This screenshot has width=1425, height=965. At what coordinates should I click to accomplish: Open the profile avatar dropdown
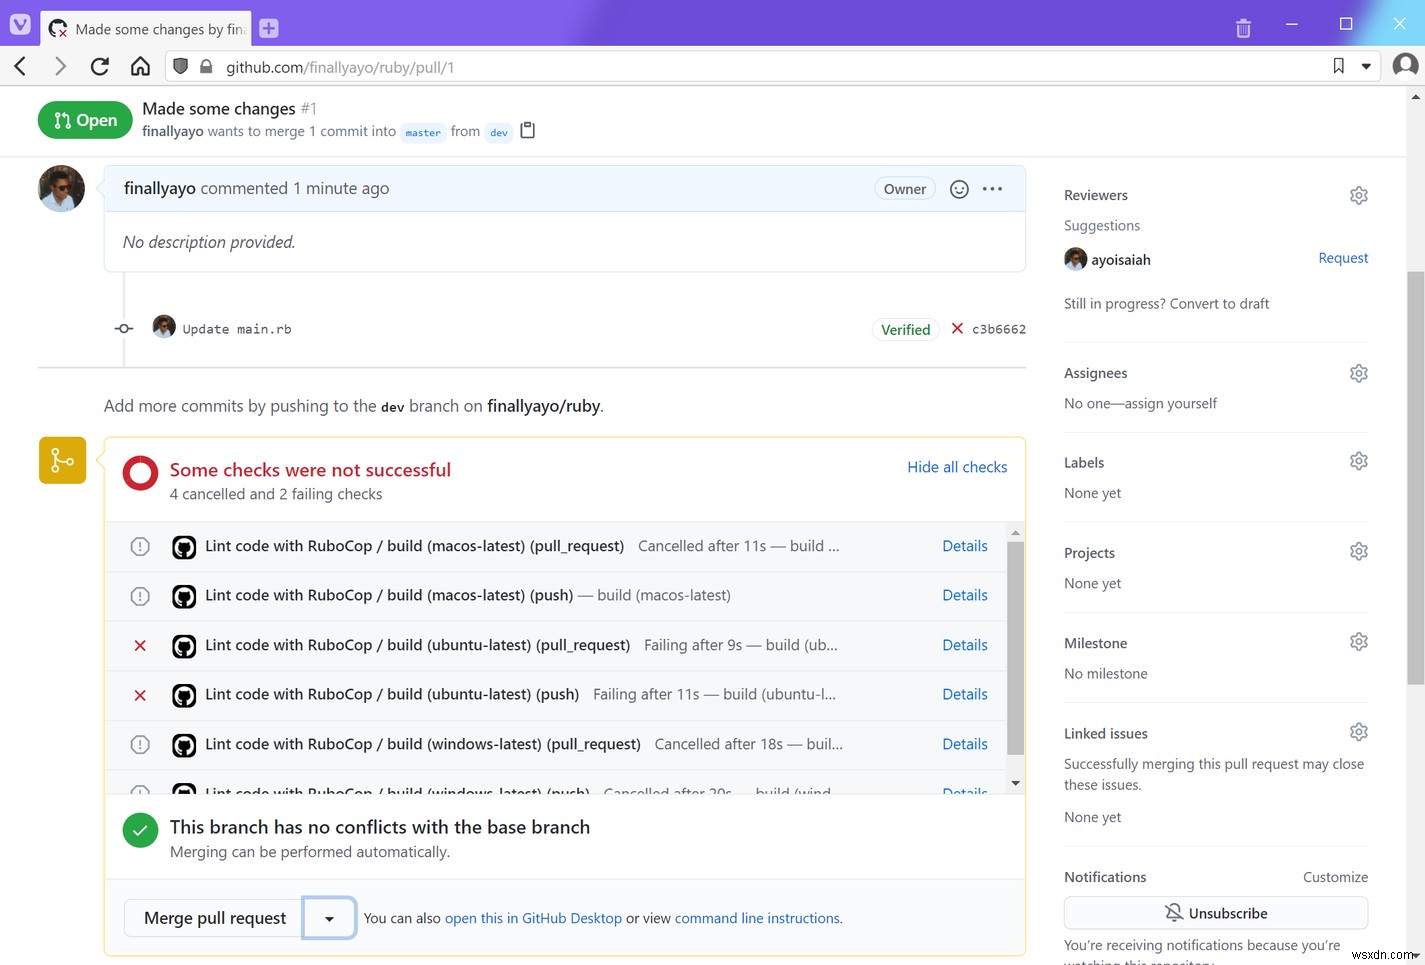1405,66
